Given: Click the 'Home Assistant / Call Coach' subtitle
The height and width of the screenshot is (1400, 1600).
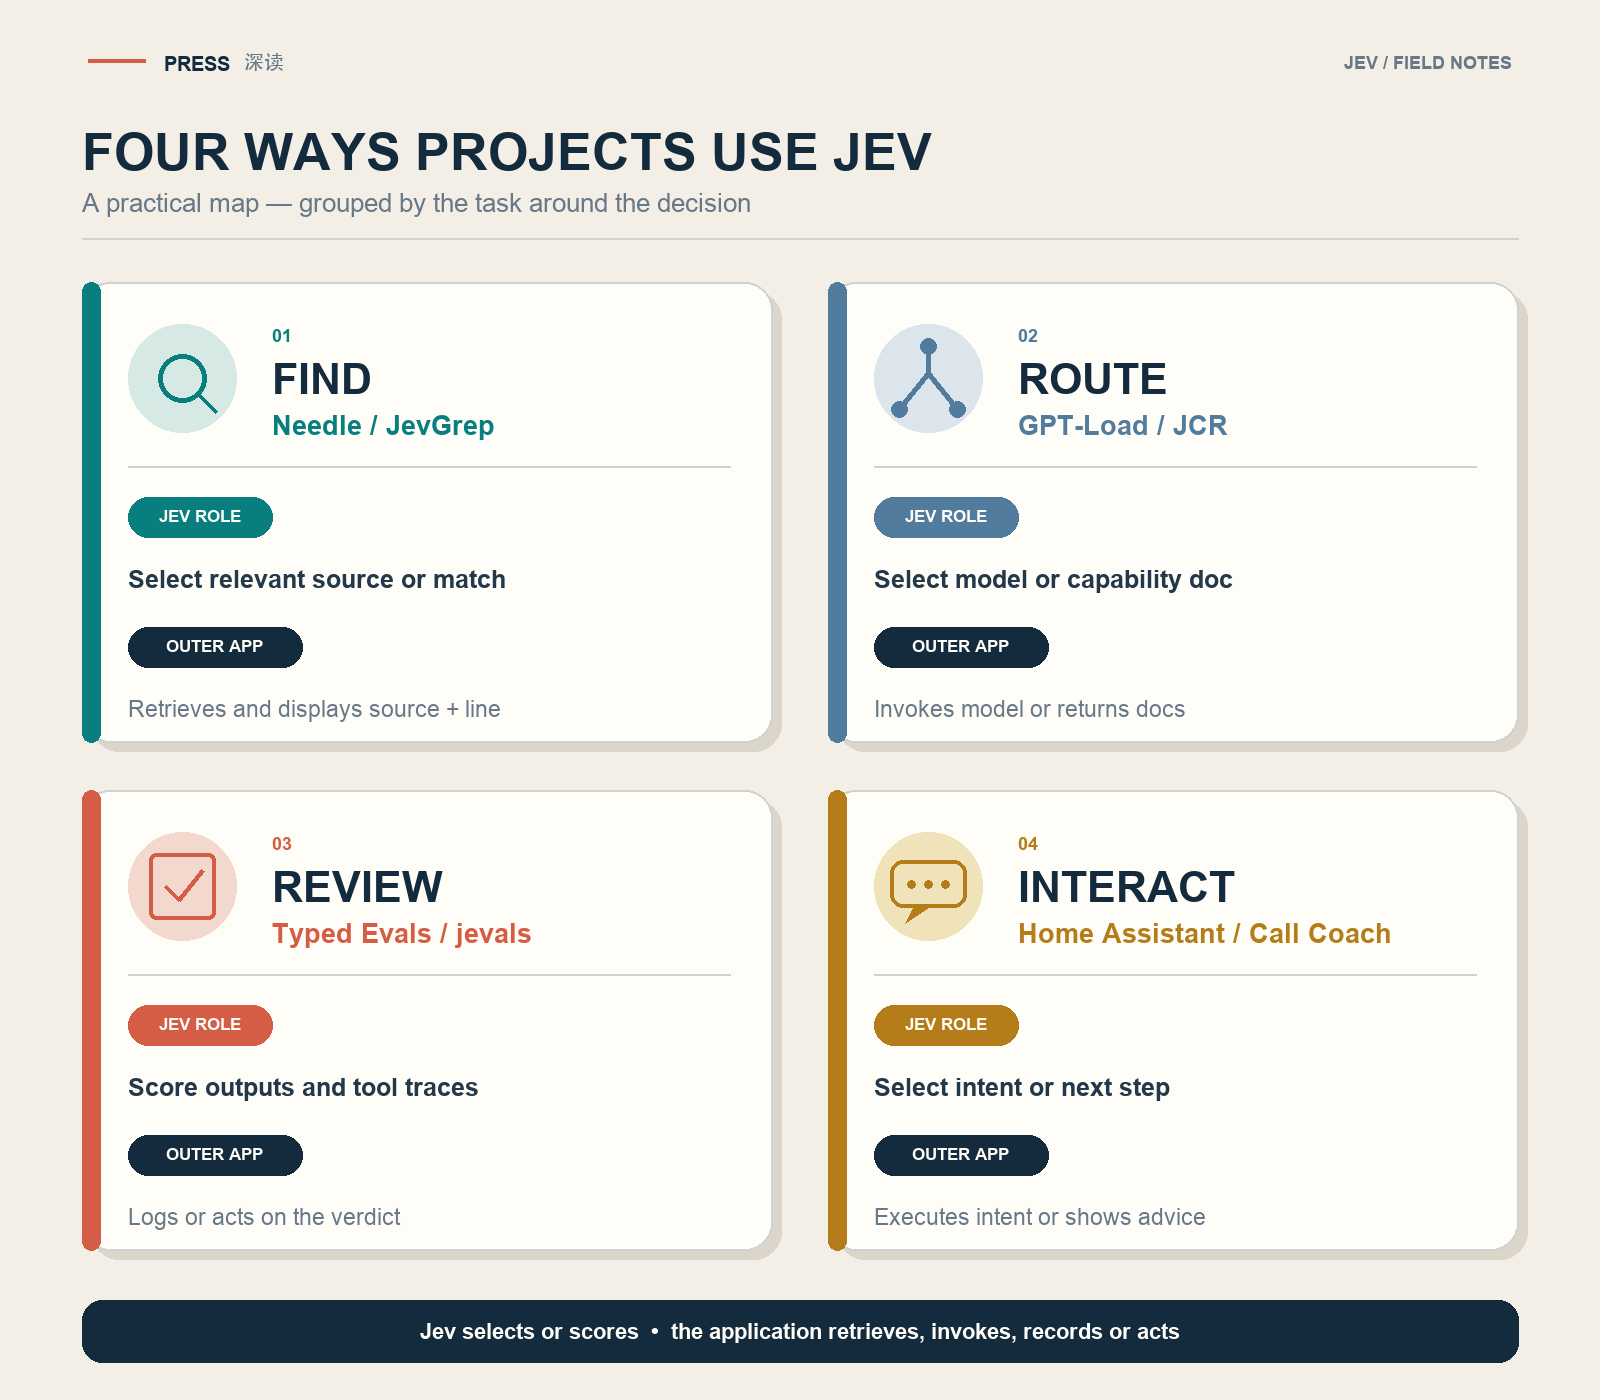Looking at the screenshot, I should tap(1204, 934).
